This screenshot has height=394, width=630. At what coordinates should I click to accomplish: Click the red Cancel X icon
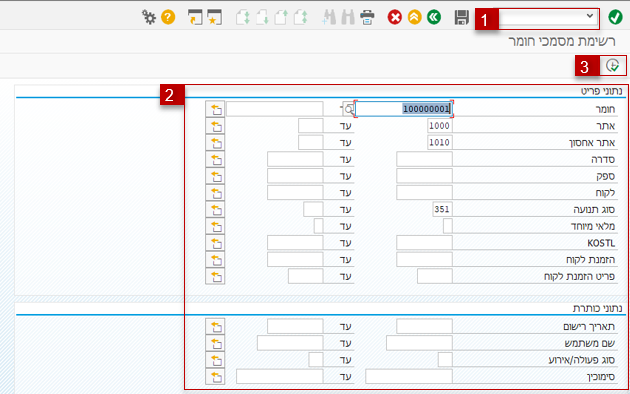[x=395, y=17]
